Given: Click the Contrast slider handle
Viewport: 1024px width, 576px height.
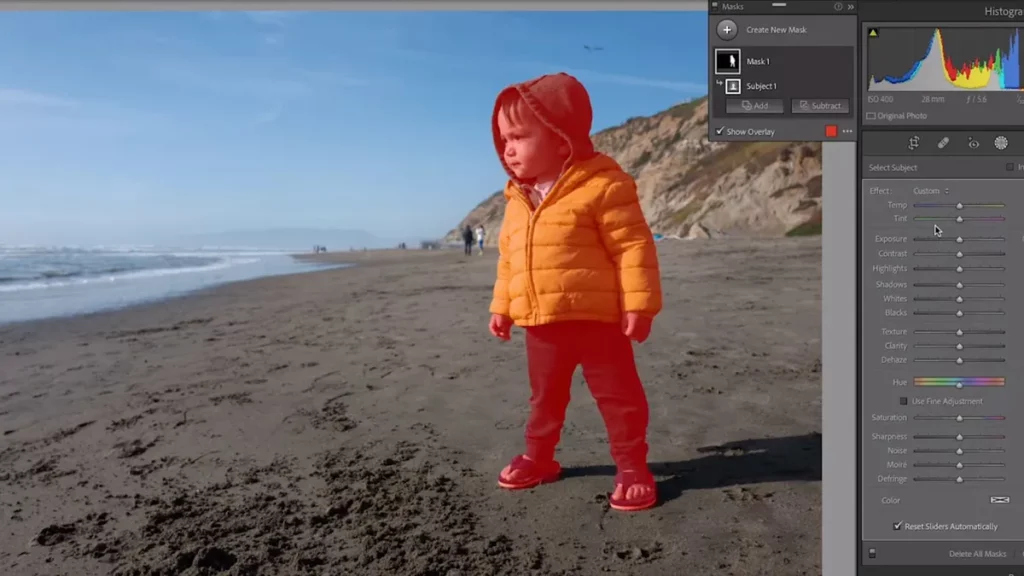Looking at the screenshot, I should pyautogui.click(x=959, y=254).
